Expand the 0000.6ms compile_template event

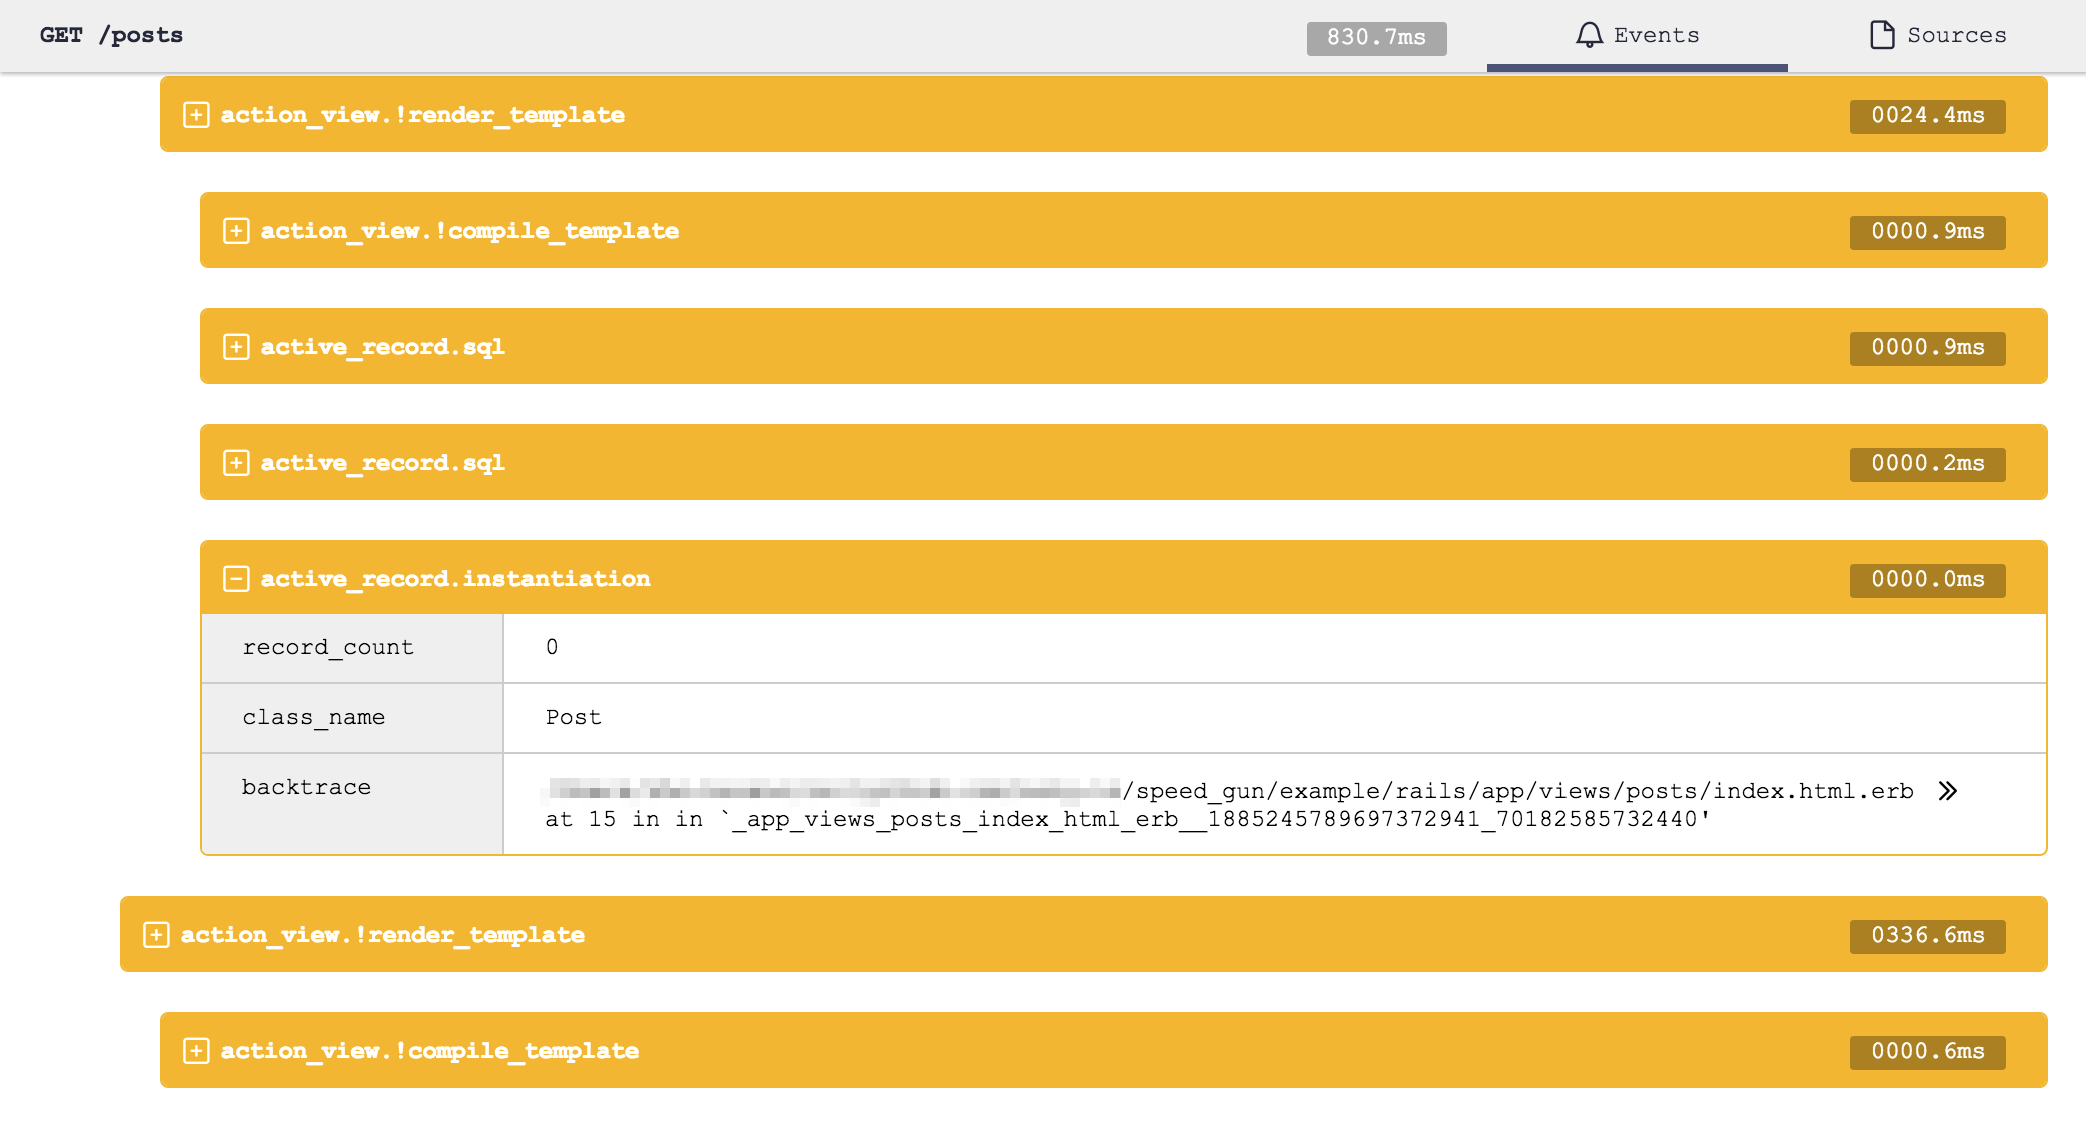pyautogui.click(x=196, y=1051)
